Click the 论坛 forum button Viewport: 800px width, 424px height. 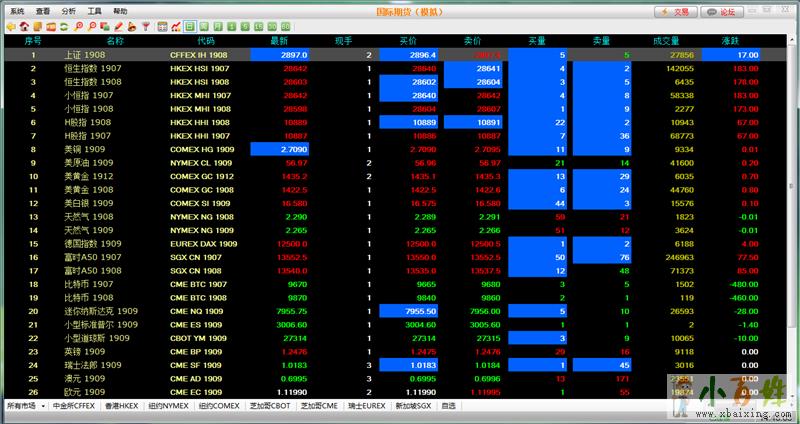[734, 12]
